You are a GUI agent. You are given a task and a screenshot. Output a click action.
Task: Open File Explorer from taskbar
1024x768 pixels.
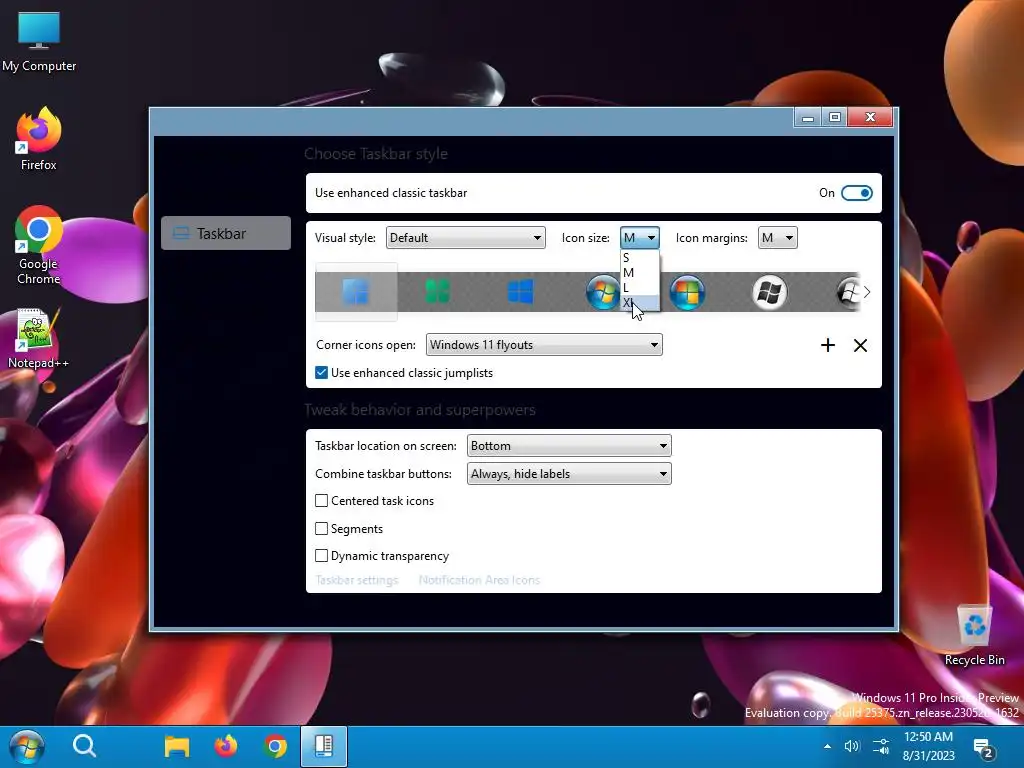pos(176,746)
